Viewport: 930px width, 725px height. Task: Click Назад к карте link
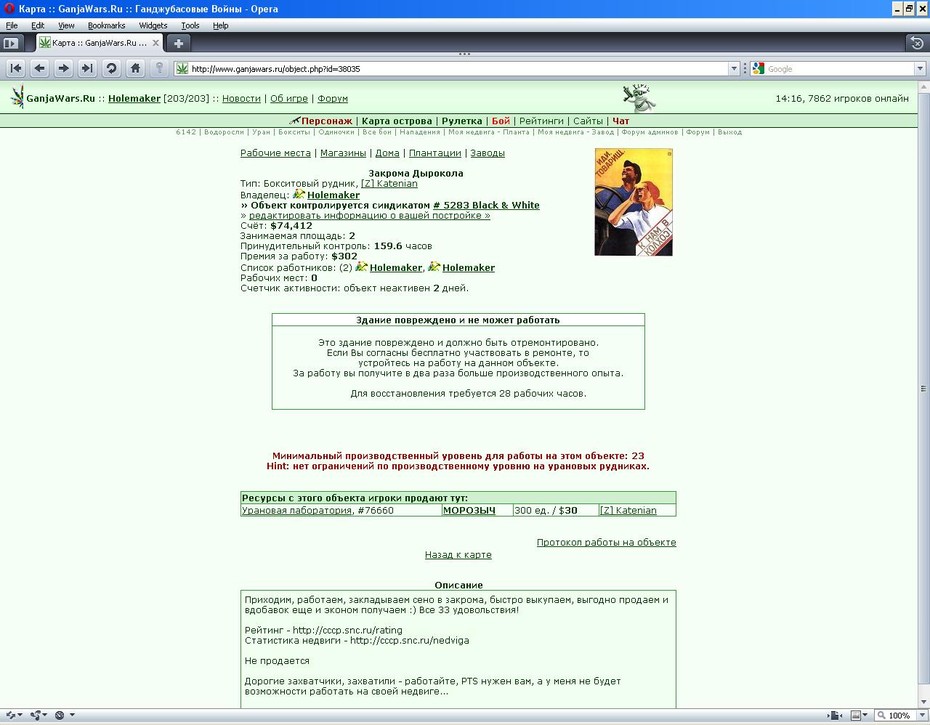click(x=458, y=555)
